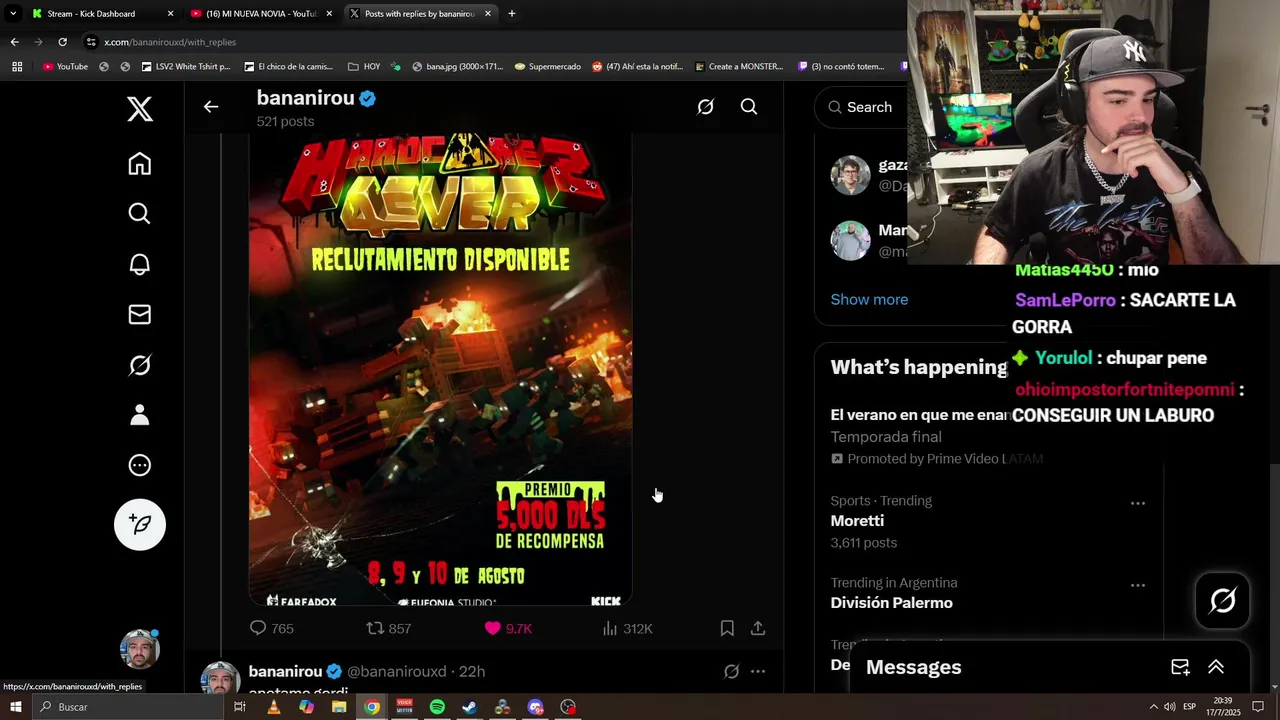Open bana.jpg bookmark

456,67
